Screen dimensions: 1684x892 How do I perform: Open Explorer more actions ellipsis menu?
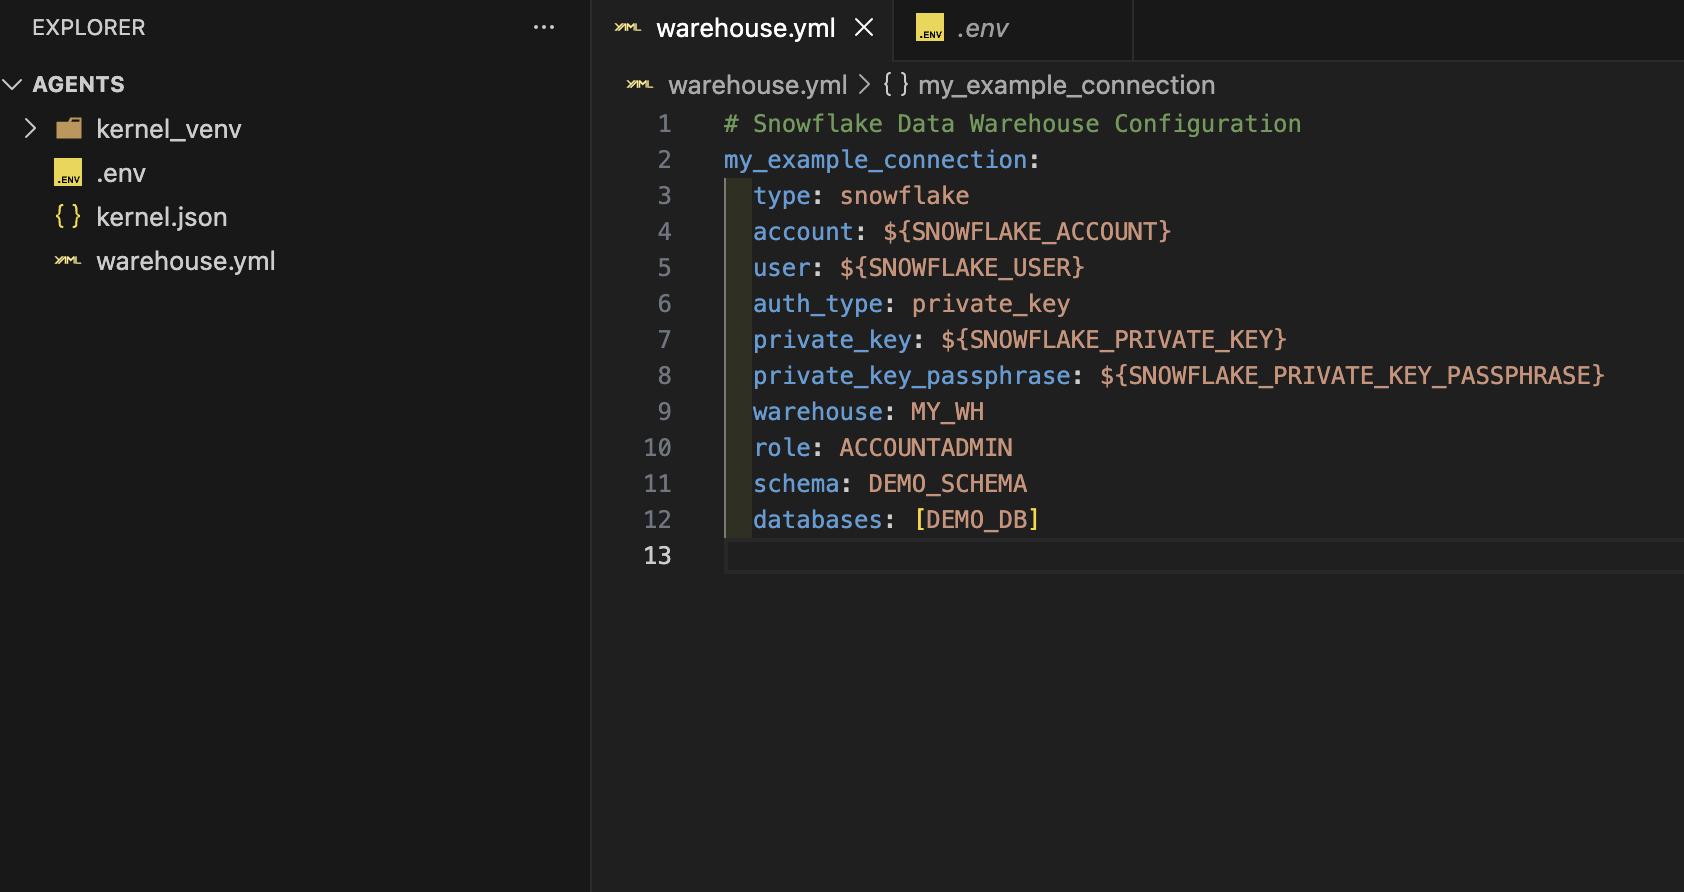click(x=544, y=28)
